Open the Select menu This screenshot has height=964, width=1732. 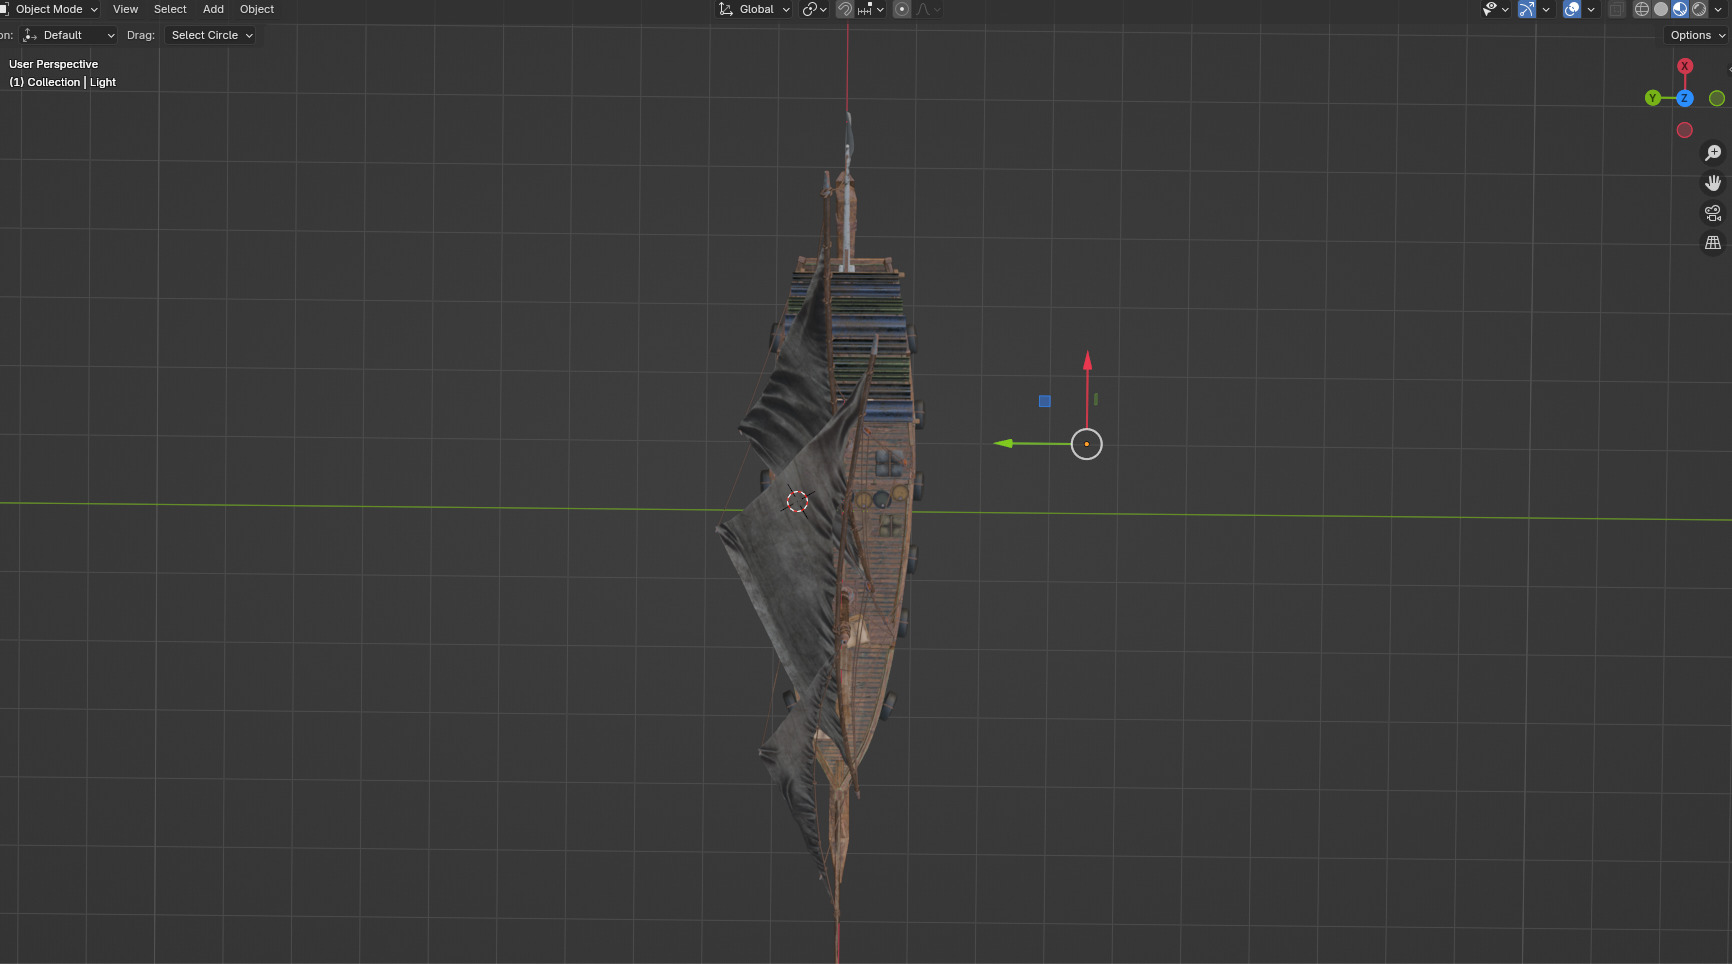tap(170, 9)
